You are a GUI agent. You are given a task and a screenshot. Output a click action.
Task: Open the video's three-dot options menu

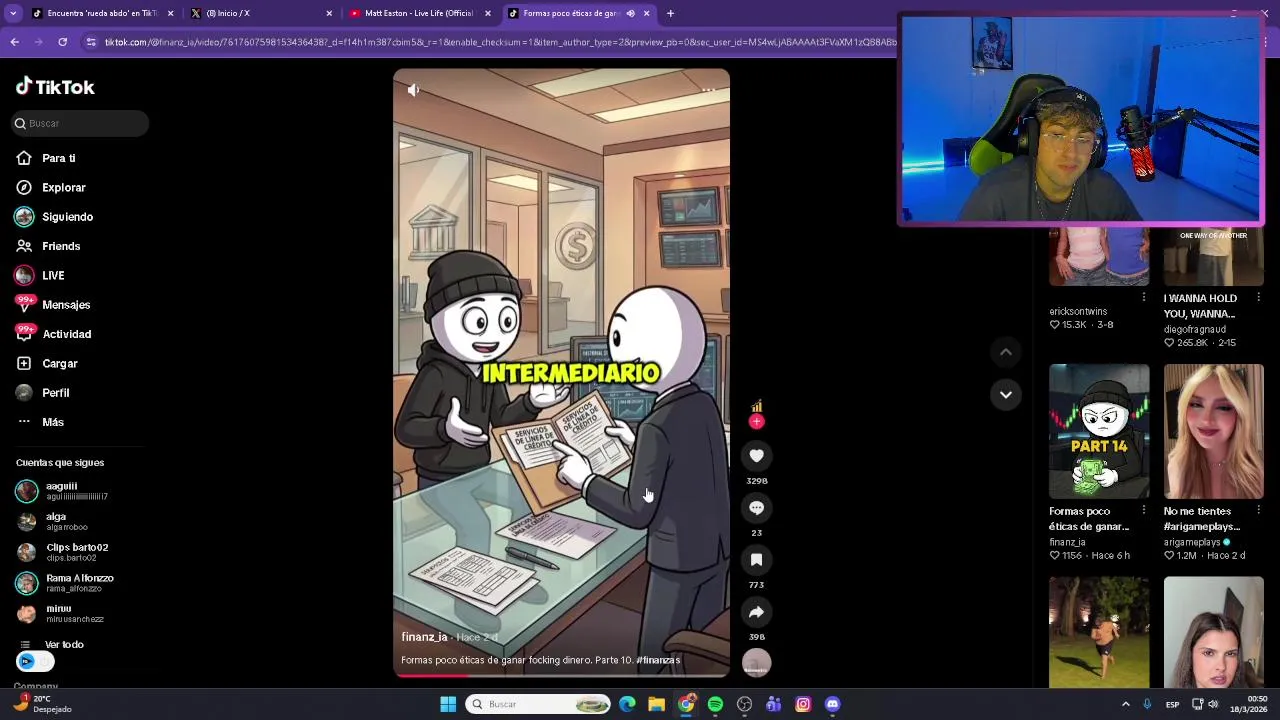(x=708, y=90)
